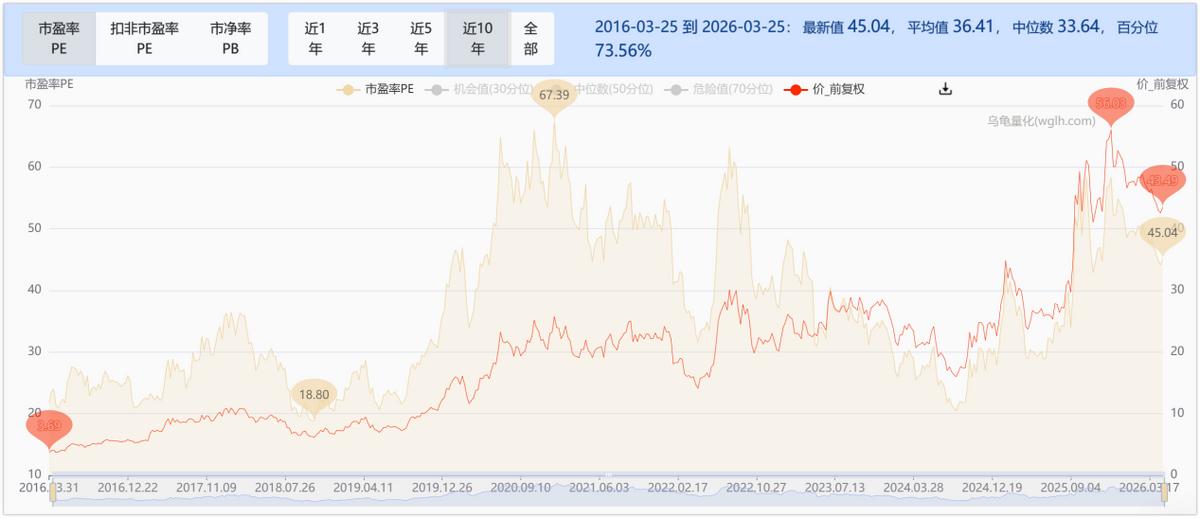Viewport: 1200px width, 518px height.
Task: Select the 近5年 time range
Action: pos(421,38)
